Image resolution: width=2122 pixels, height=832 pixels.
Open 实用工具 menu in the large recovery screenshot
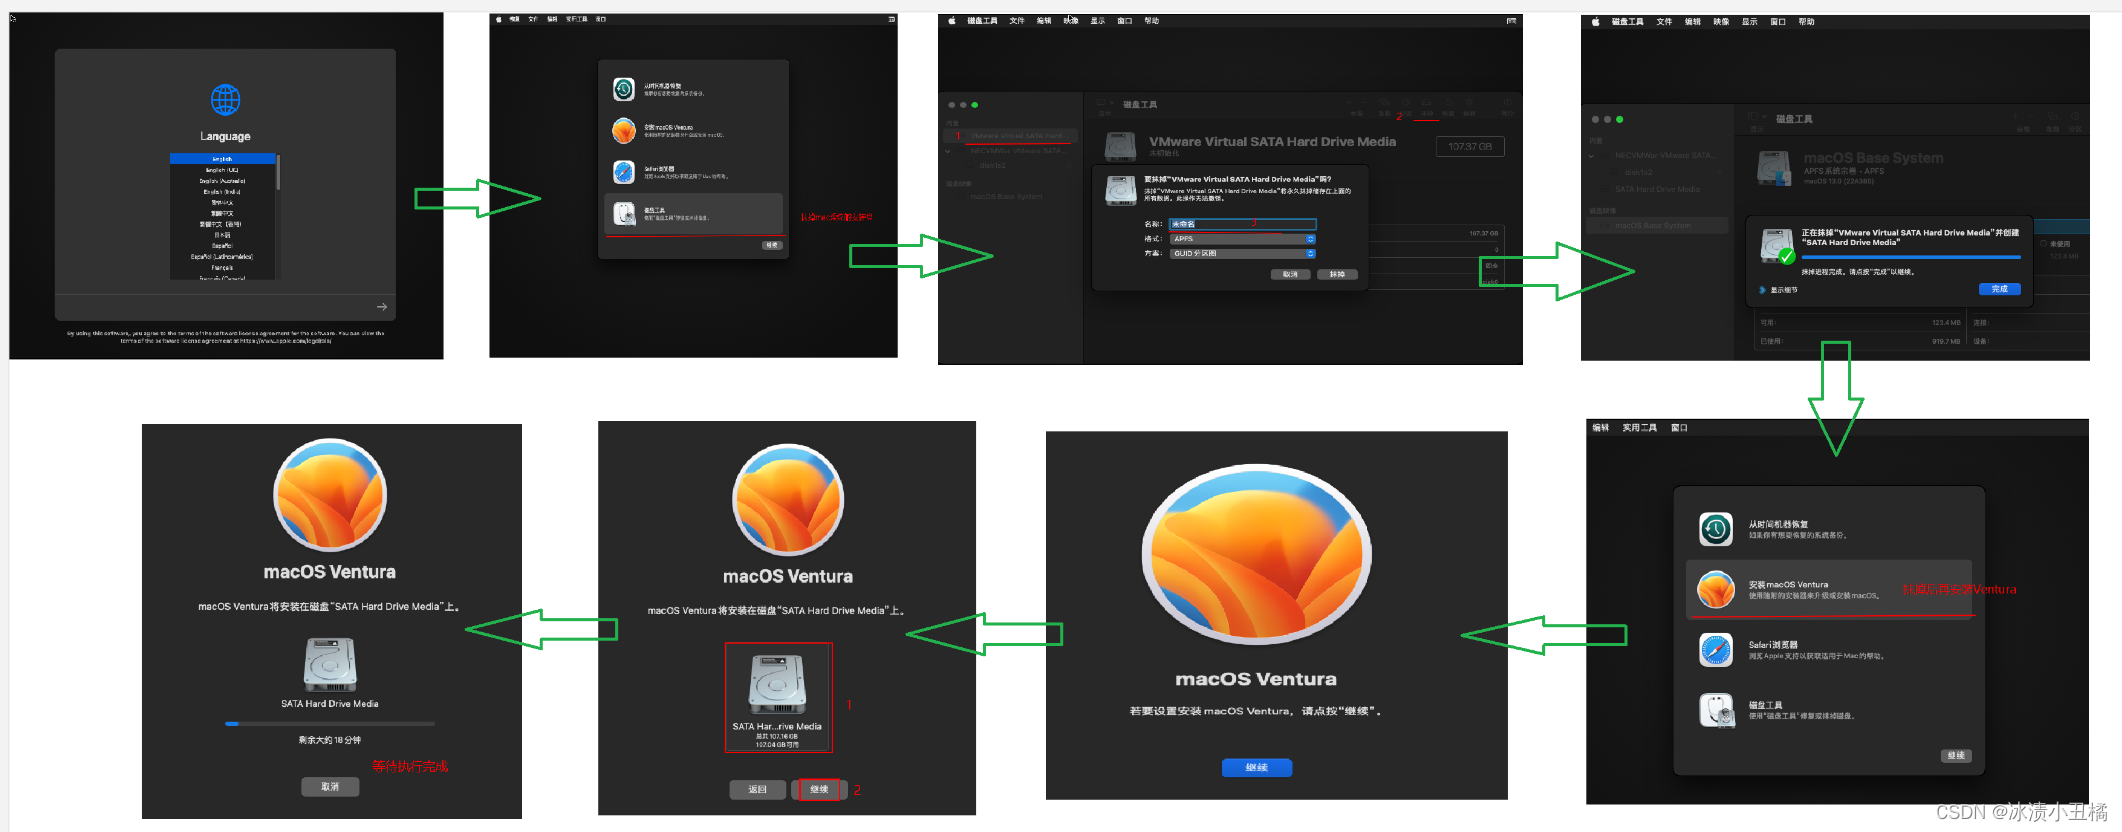pos(1639,428)
